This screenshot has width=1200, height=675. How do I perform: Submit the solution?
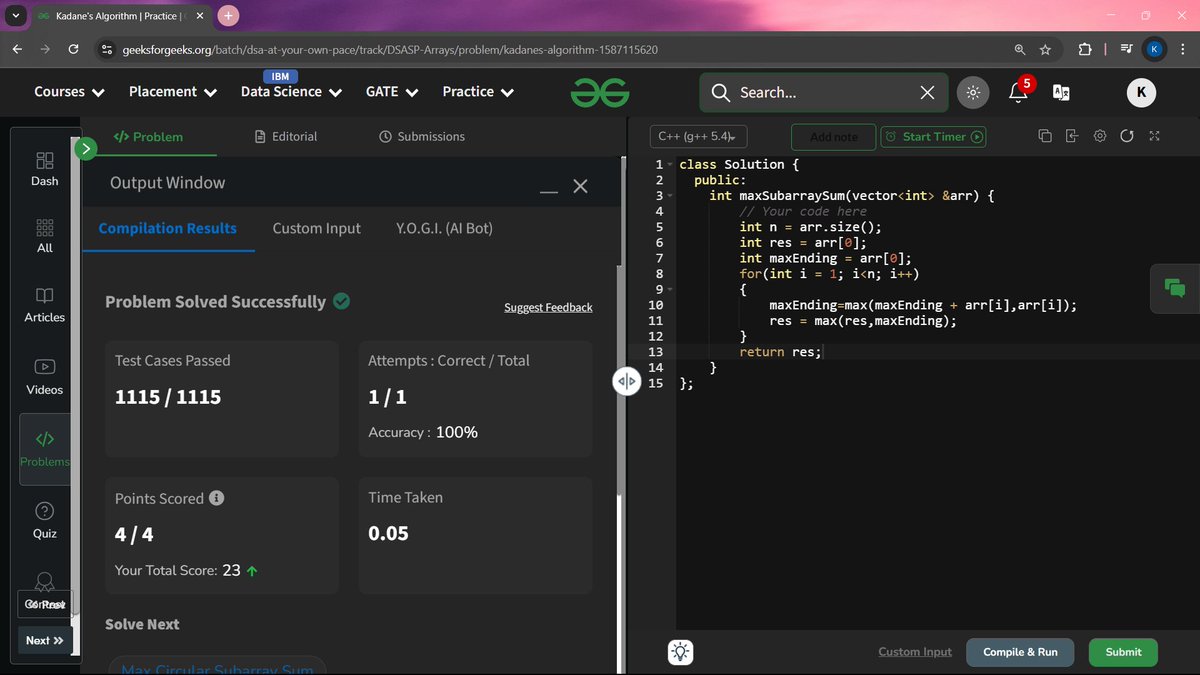pos(1123,652)
